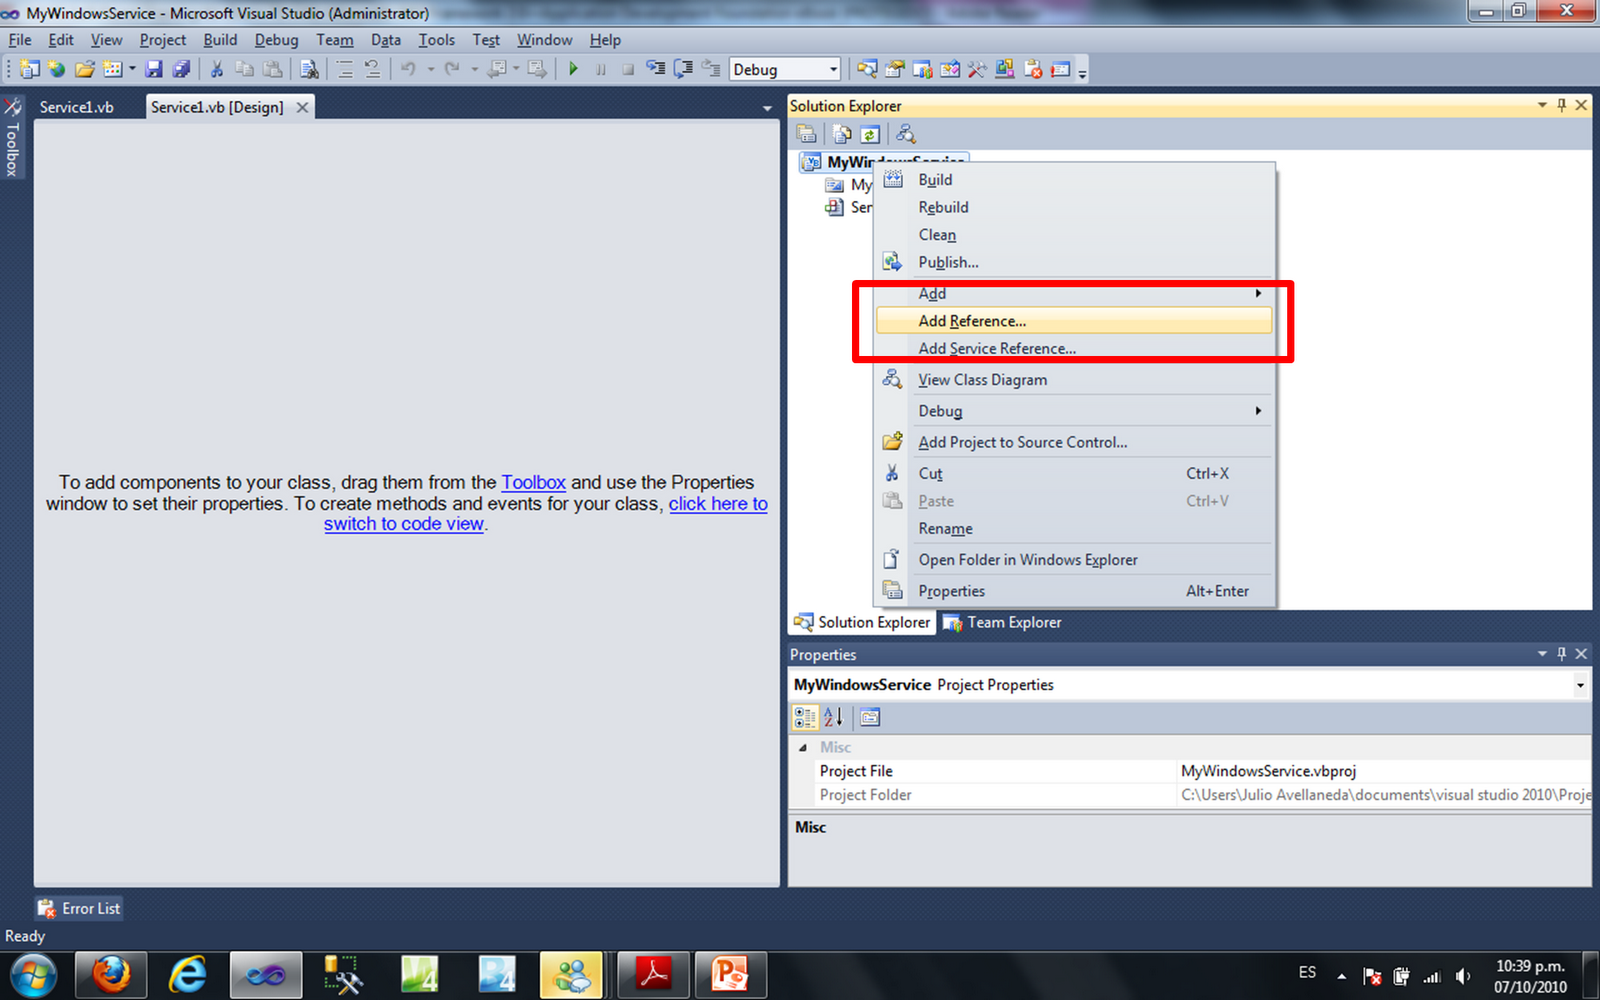Select the View Class Diagram icon in Solution Explorer
Image resolution: width=1600 pixels, height=1000 pixels.
(x=891, y=379)
